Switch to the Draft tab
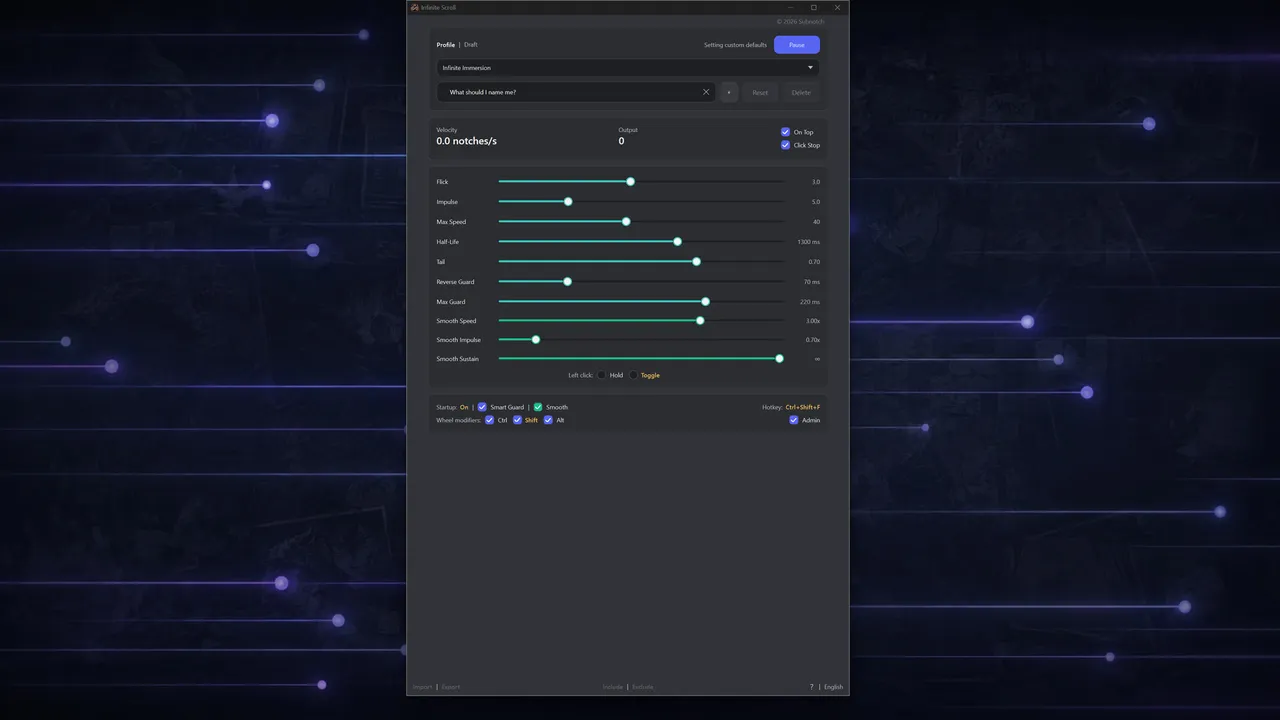Screen dimensions: 1280x720 pyautogui.click(x=471, y=45)
